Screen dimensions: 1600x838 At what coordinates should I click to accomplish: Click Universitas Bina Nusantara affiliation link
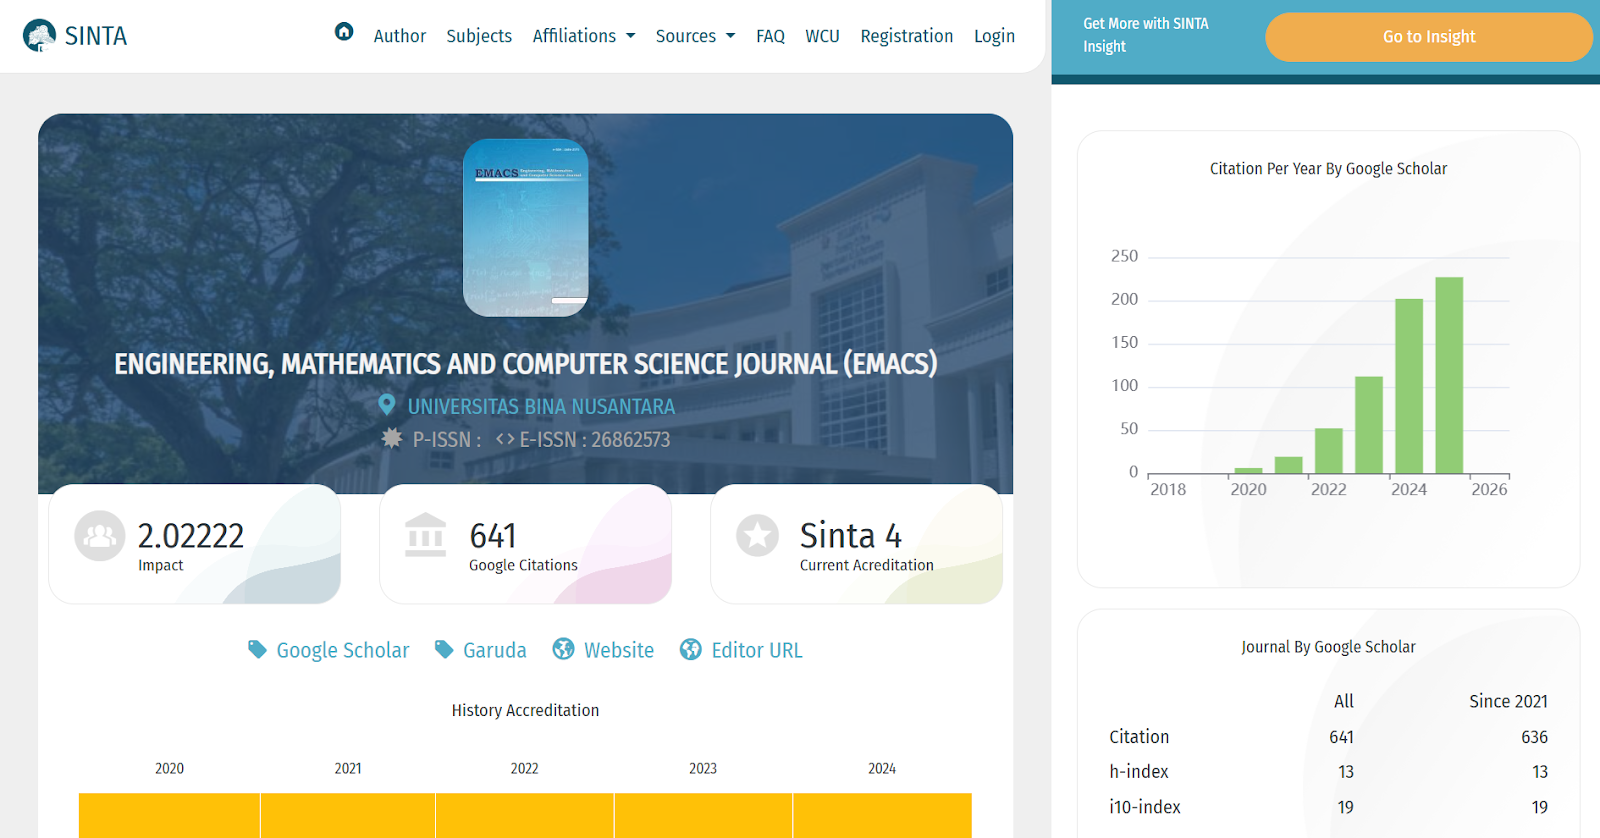pos(541,406)
